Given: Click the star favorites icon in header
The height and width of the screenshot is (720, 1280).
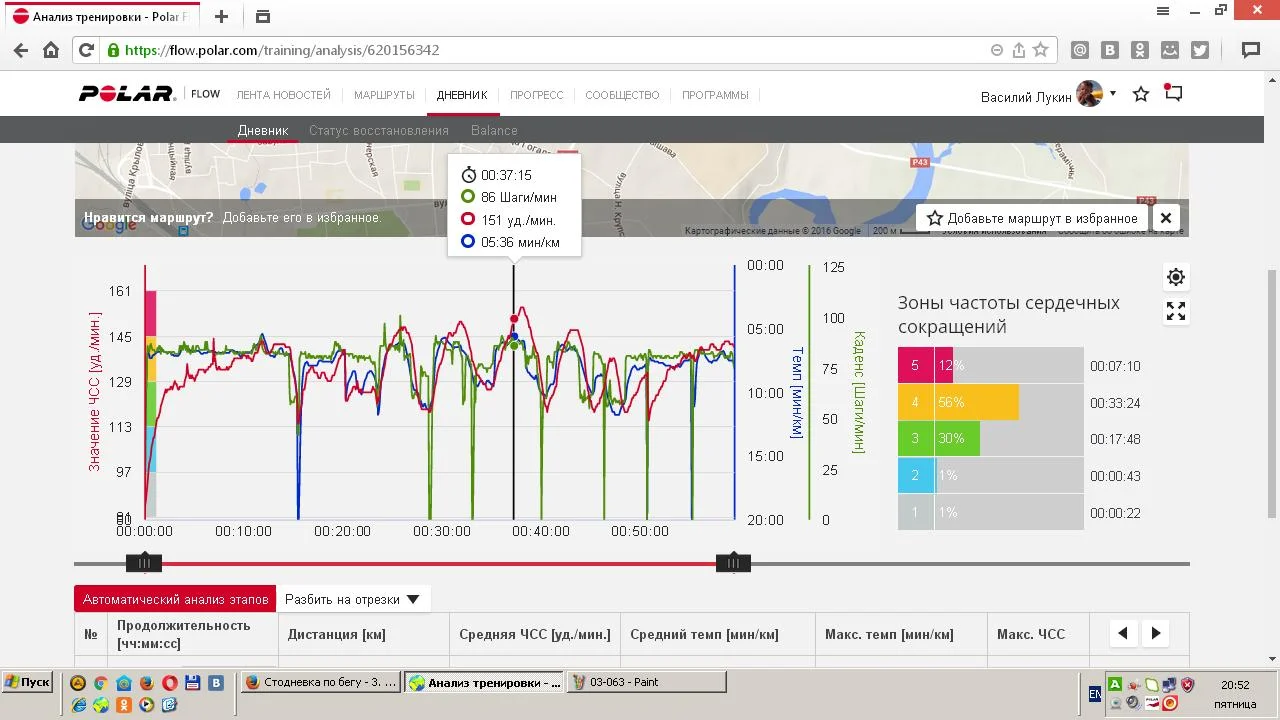Looking at the screenshot, I should [x=1141, y=94].
